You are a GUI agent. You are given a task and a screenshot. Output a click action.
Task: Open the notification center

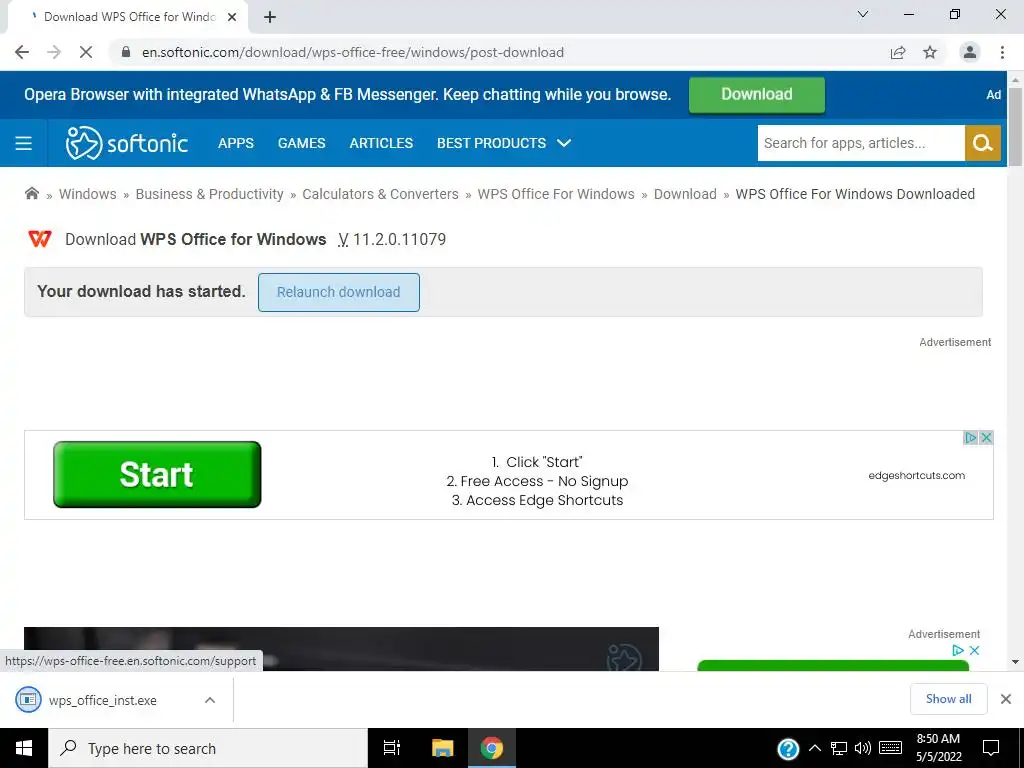(991, 748)
